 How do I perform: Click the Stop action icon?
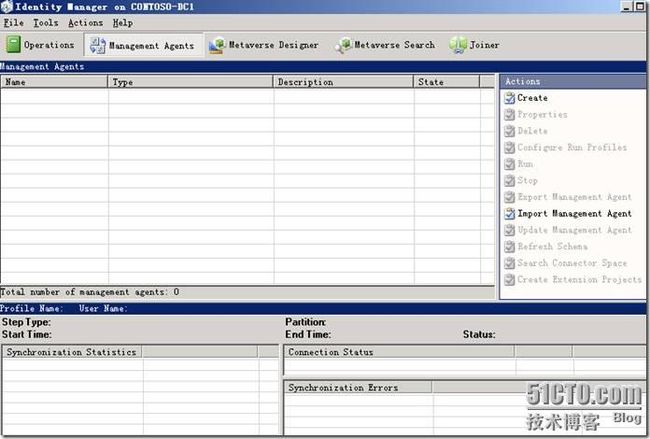[x=509, y=181]
